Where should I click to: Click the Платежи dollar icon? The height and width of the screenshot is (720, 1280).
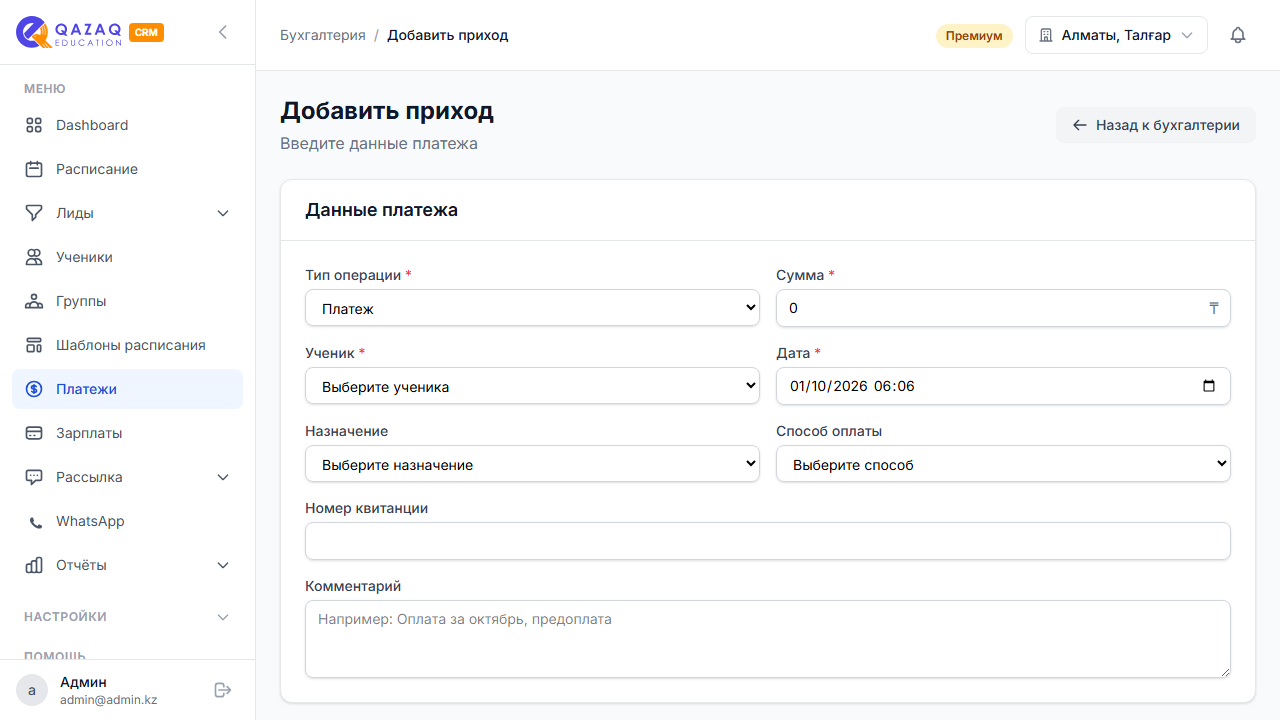click(34, 389)
